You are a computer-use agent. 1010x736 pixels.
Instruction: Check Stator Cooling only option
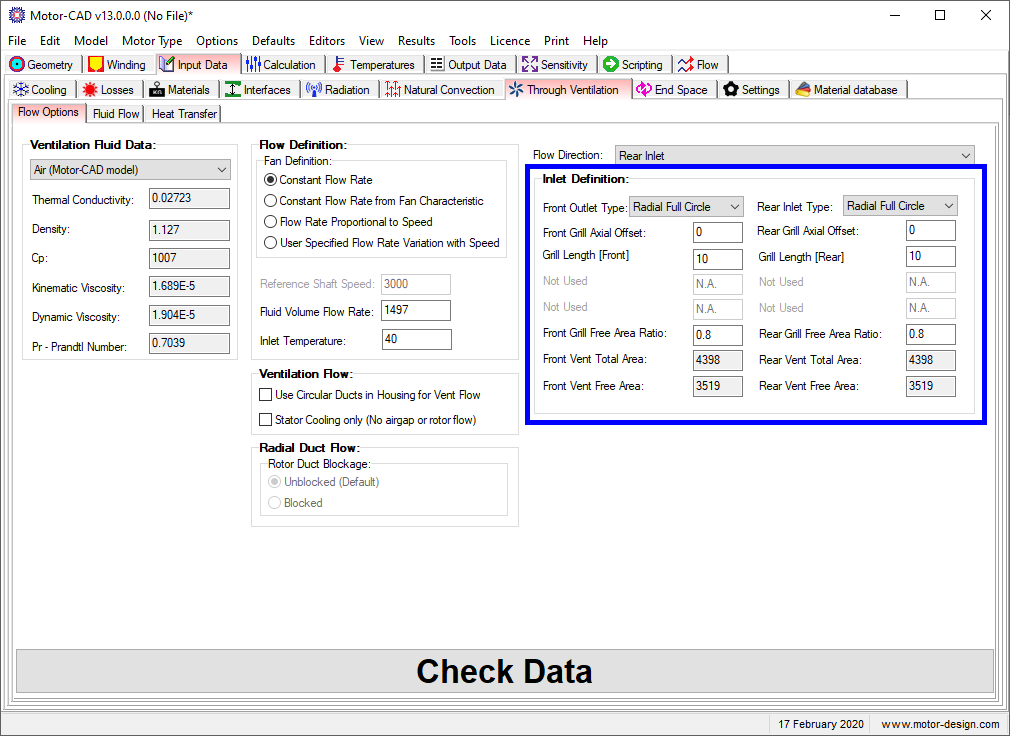[266, 420]
